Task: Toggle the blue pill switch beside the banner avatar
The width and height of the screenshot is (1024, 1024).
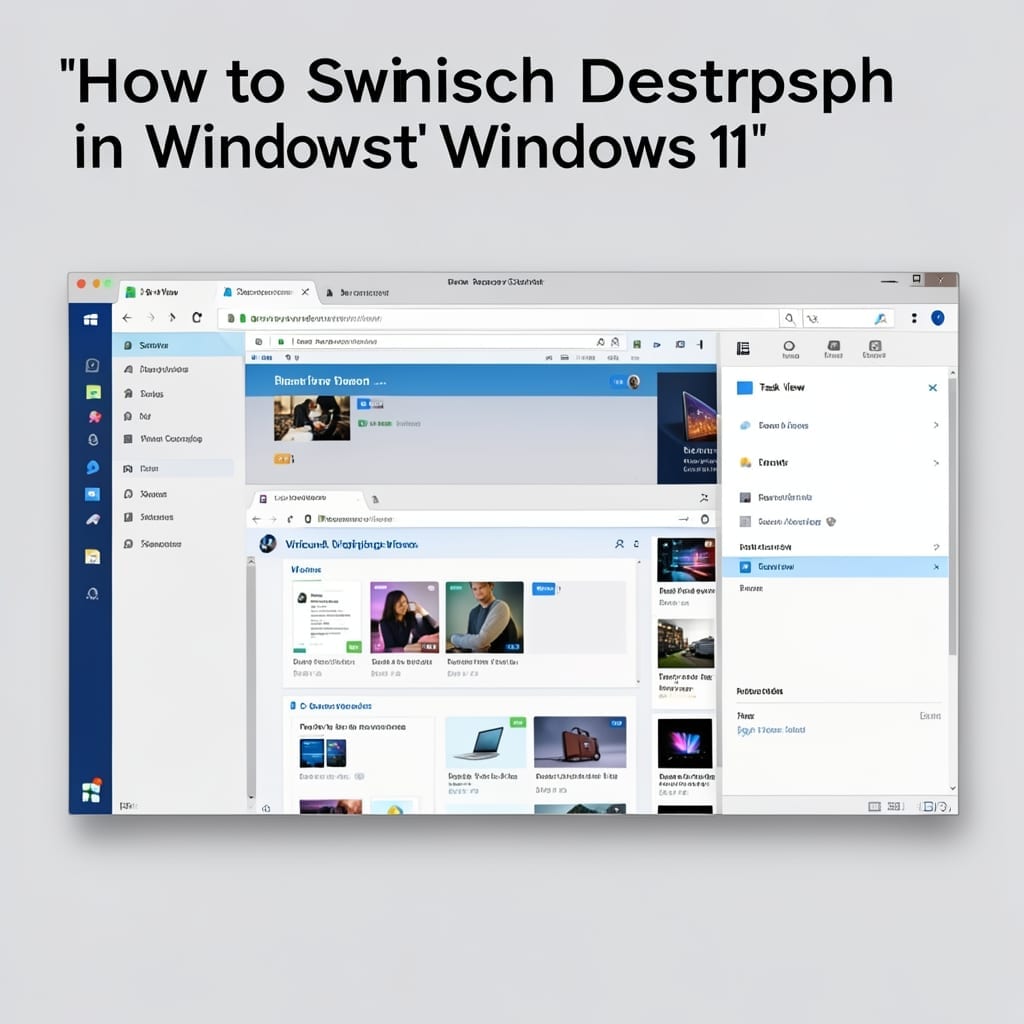Action: tap(617, 382)
